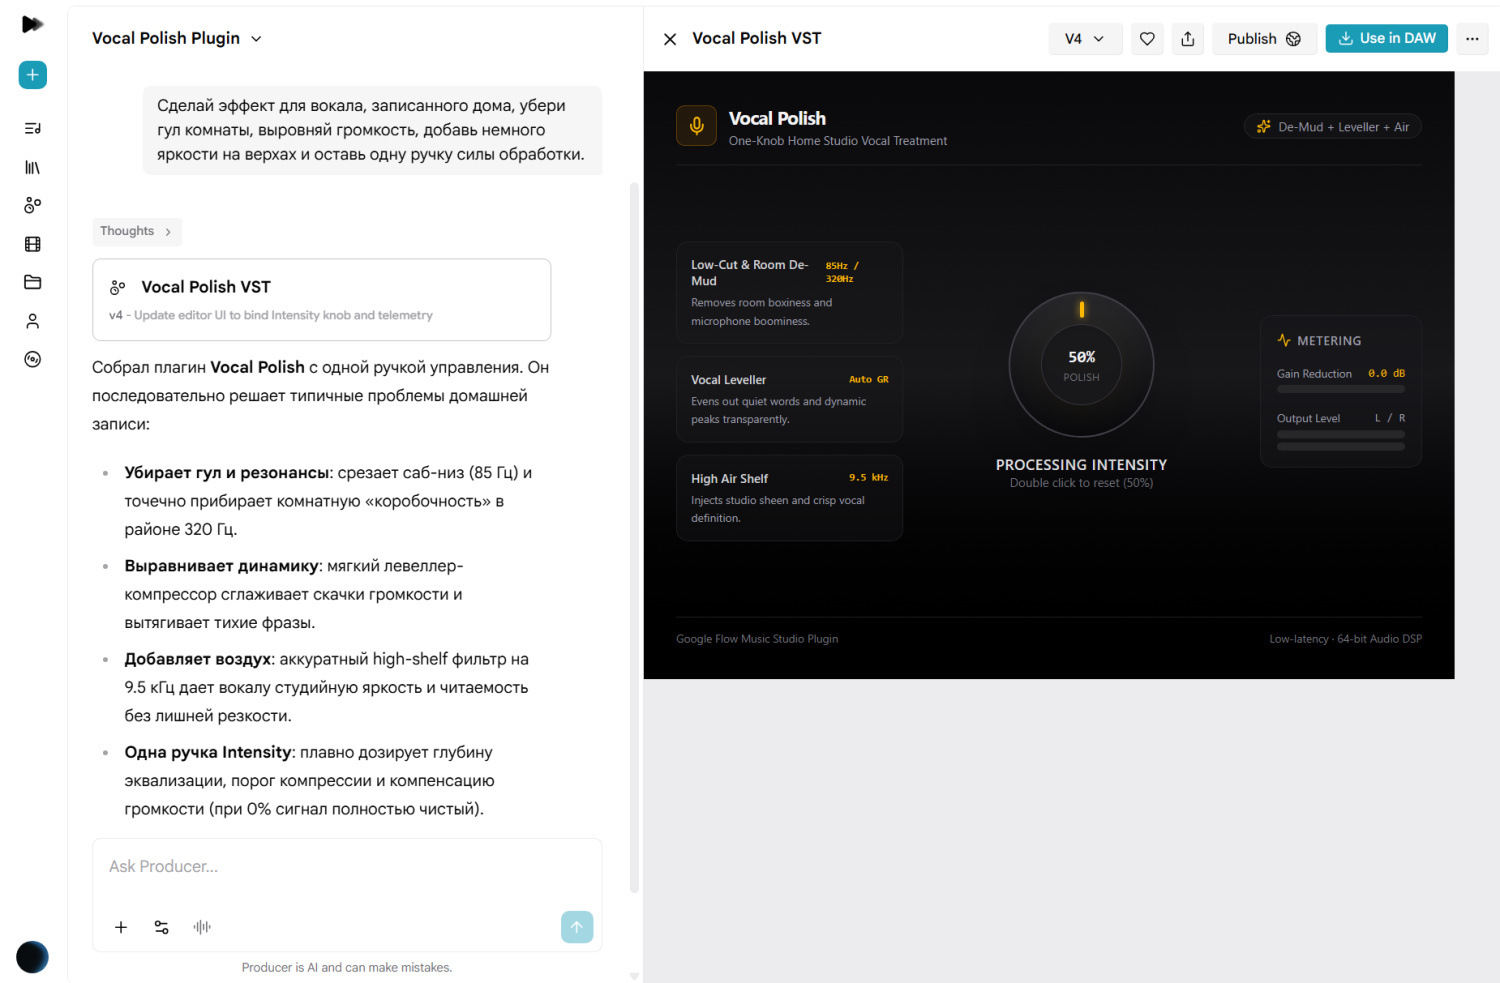Click 'Google Flow Music Studio Plugin' footer text
The width and height of the screenshot is (1500, 983).
pyautogui.click(x=757, y=639)
